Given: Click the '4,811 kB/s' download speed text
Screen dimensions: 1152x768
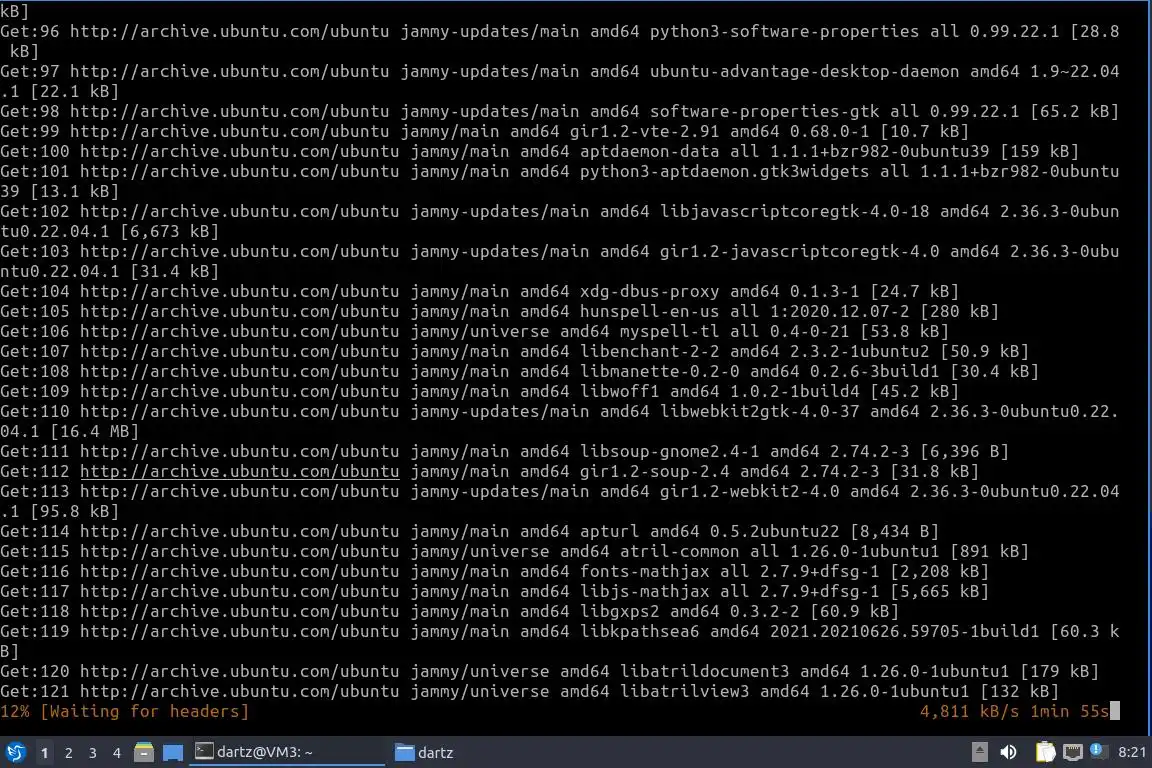Looking at the screenshot, I should click(969, 711).
